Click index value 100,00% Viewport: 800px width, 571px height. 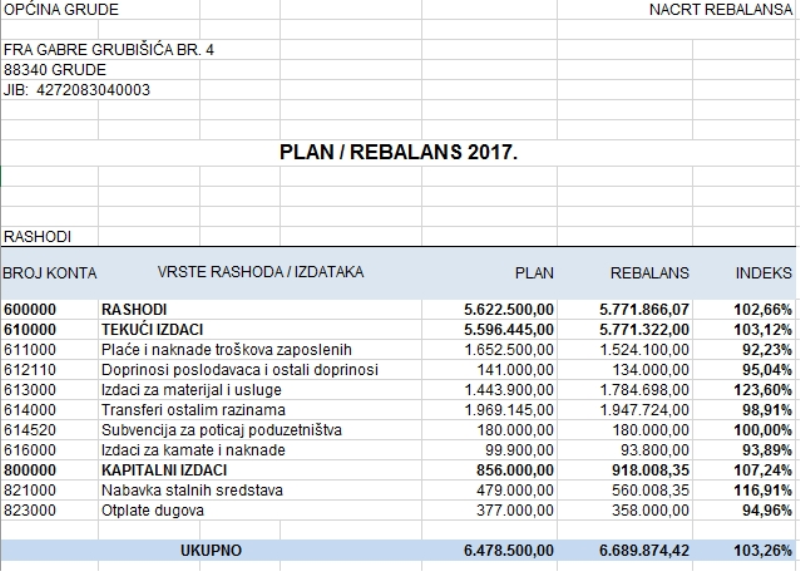[x=763, y=430]
